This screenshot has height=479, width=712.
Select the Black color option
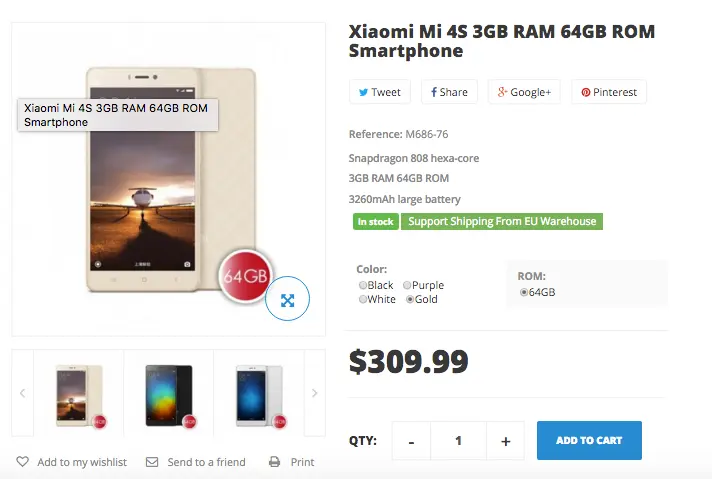pyautogui.click(x=363, y=285)
